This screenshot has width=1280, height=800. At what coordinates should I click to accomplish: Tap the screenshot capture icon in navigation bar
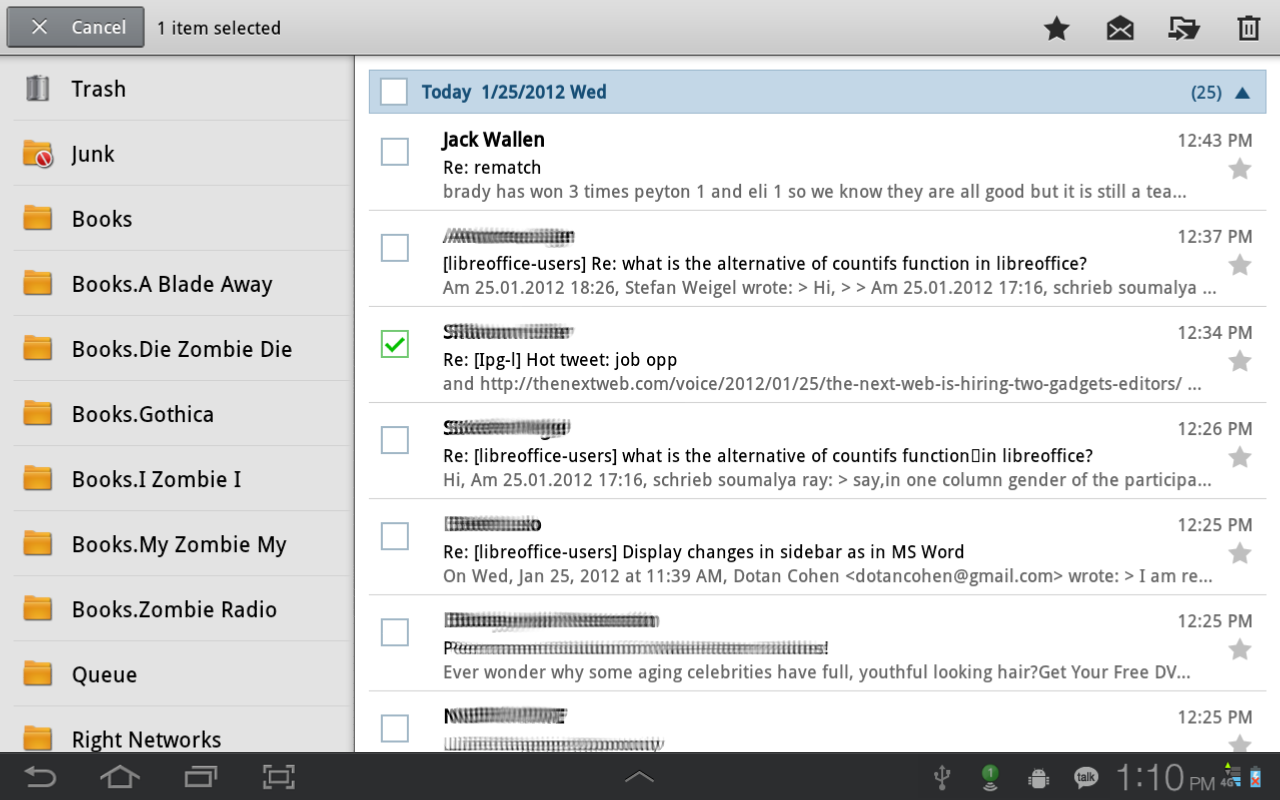coord(277,777)
